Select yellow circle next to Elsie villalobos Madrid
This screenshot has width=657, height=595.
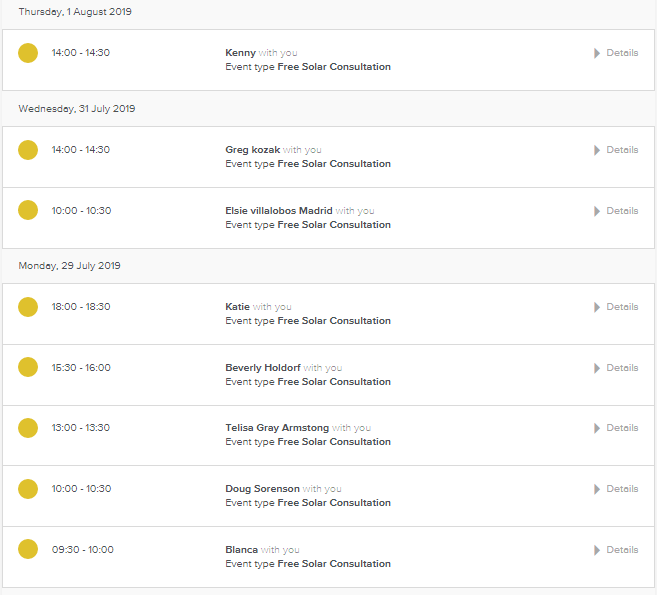[x=28, y=211]
